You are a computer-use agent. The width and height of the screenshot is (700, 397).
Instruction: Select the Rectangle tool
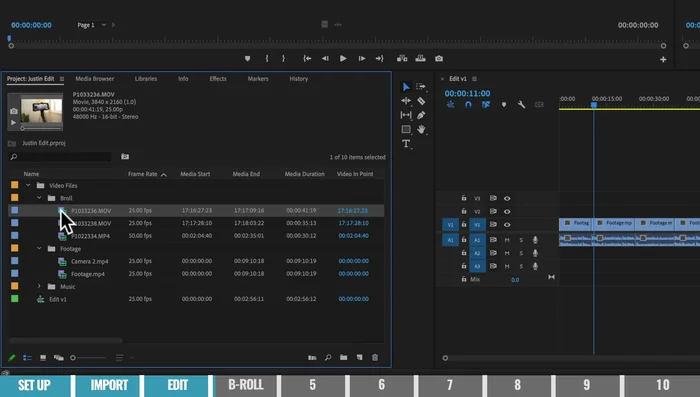click(406, 130)
